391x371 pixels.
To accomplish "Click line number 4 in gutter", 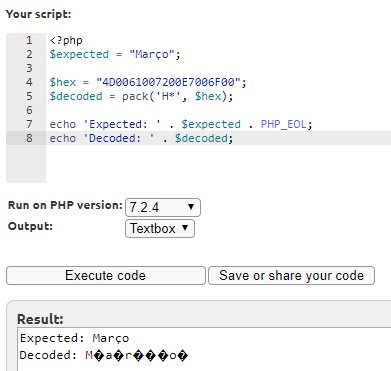I will [x=29, y=82].
